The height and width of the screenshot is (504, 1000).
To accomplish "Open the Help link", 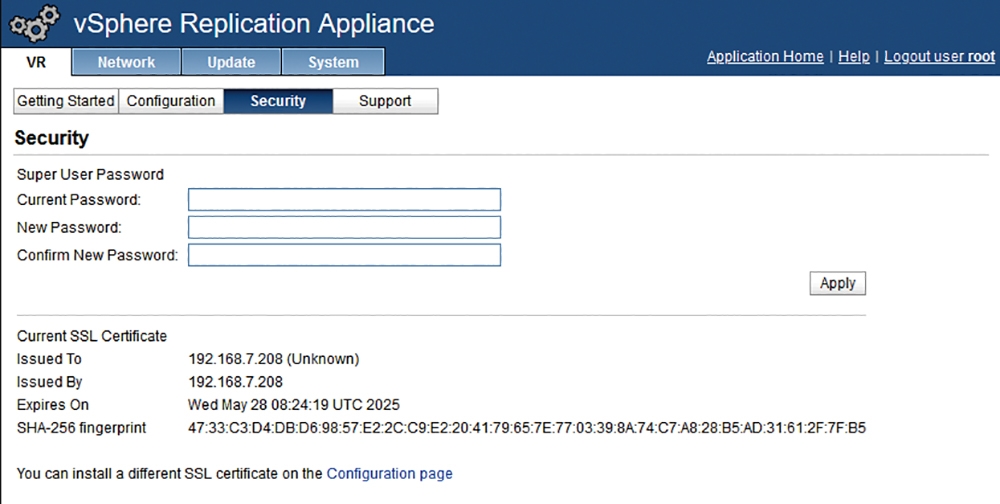I will [x=854, y=56].
